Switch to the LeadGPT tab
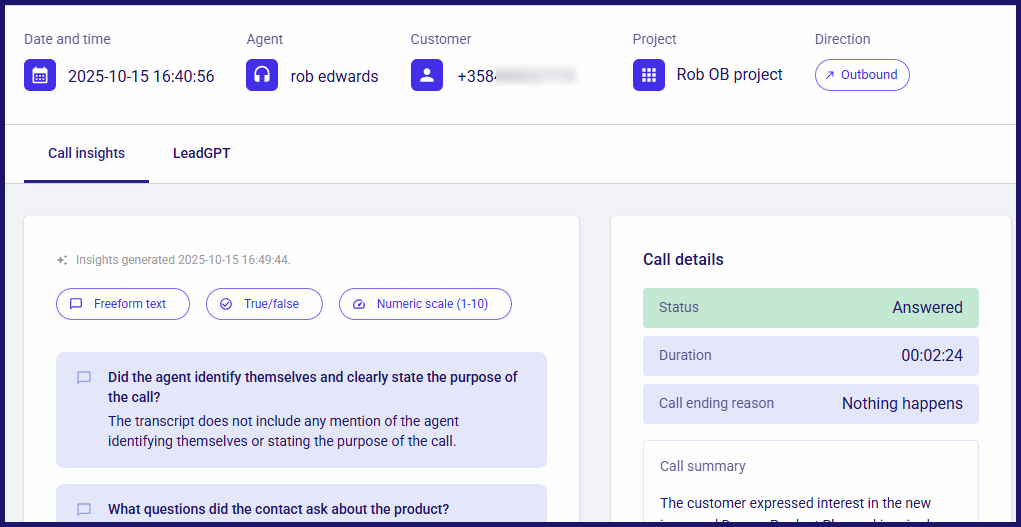Screen dimensions: 1021x527 [201, 154]
